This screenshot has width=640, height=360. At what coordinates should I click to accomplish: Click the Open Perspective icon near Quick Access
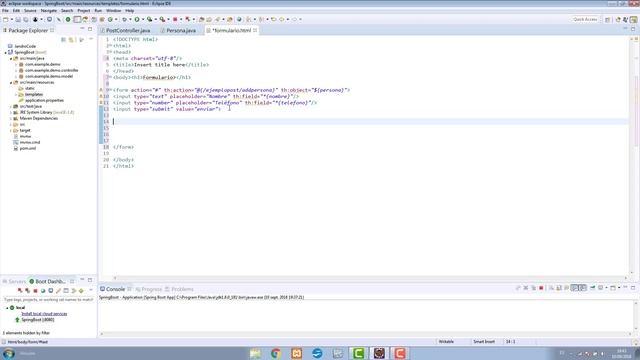(x=607, y=20)
